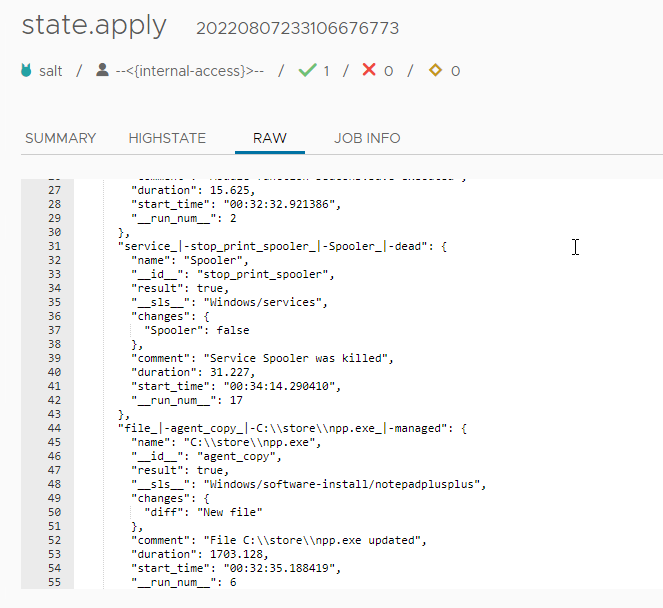Viewport: 663px width, 608px height.
Task: Click line number 31 in gutter
Action: (x=55, y=246)
